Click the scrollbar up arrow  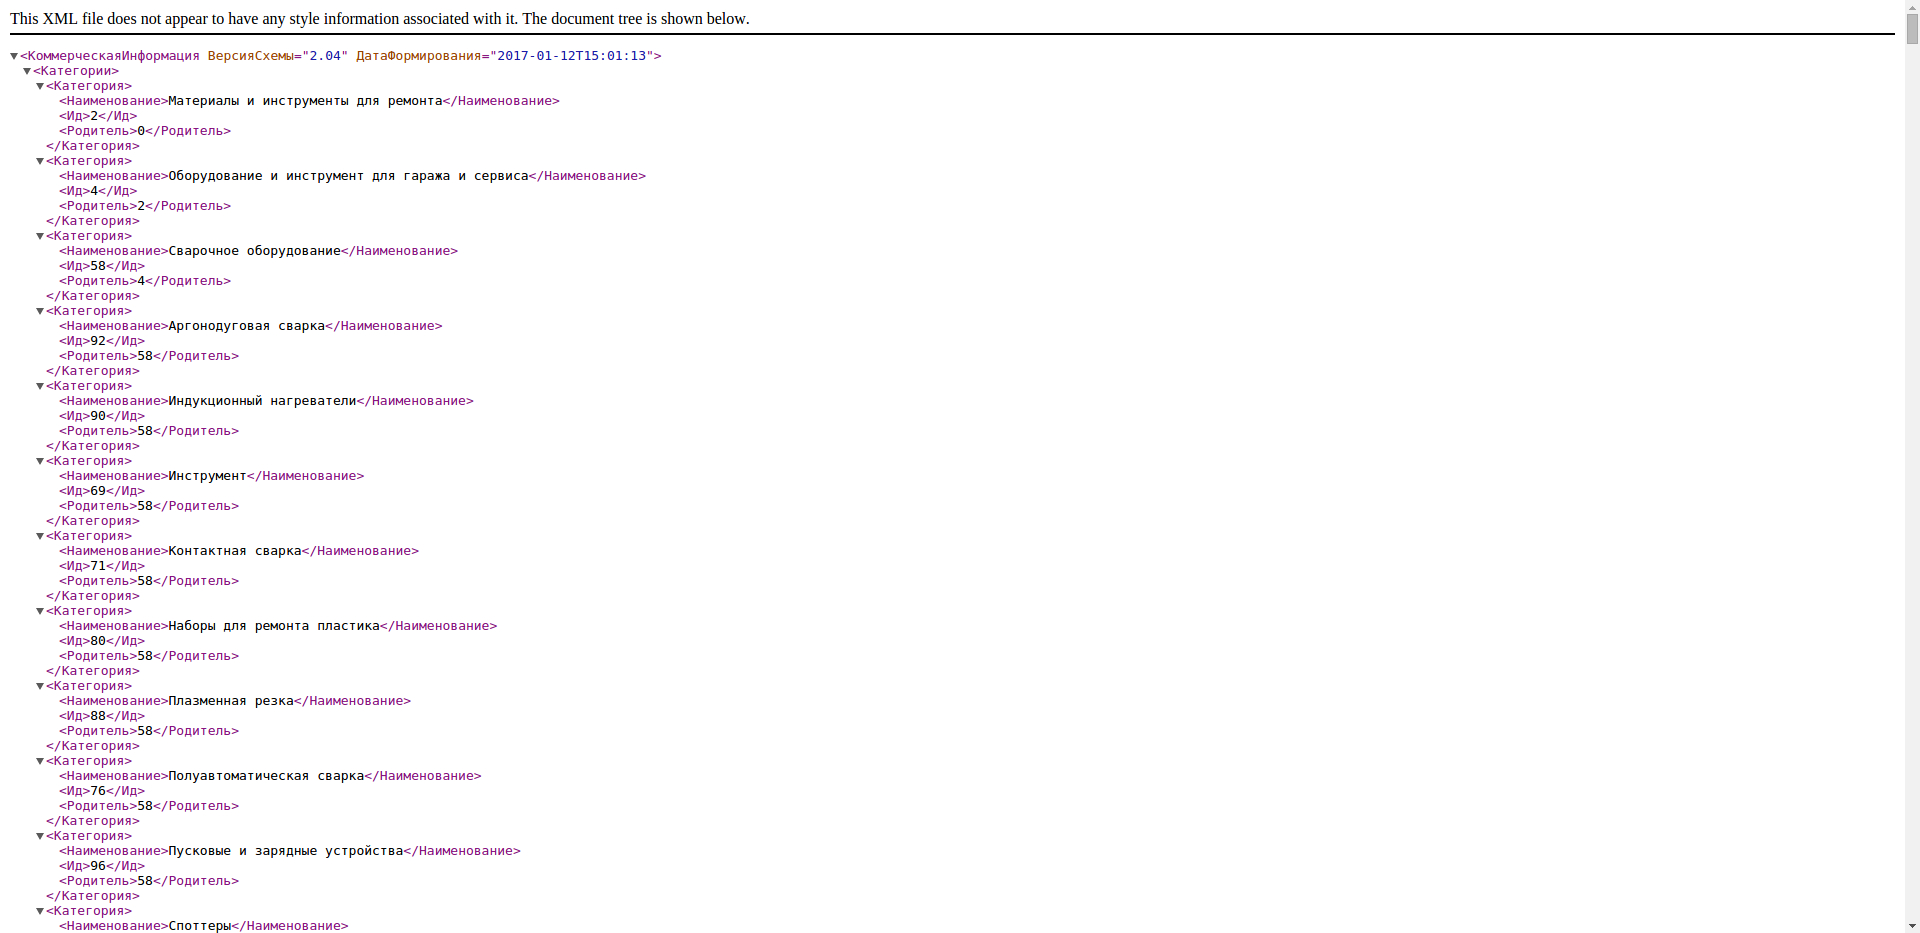pos(1912,6)
